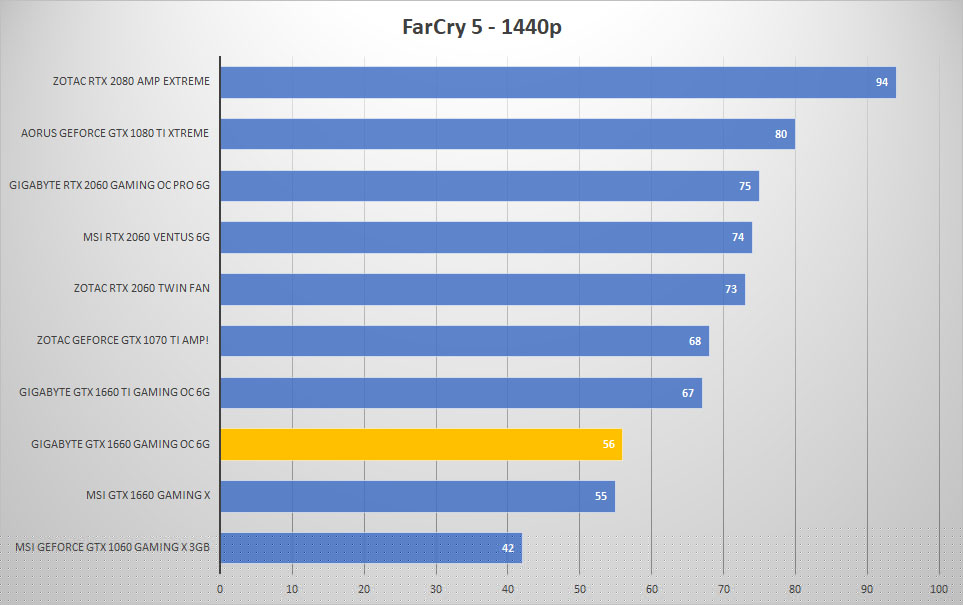Select the GIGABYTE GTX 1660 TI GAMING OC 6G label
Viewport: 963px width, 605px height.
[x=114, y=392]
